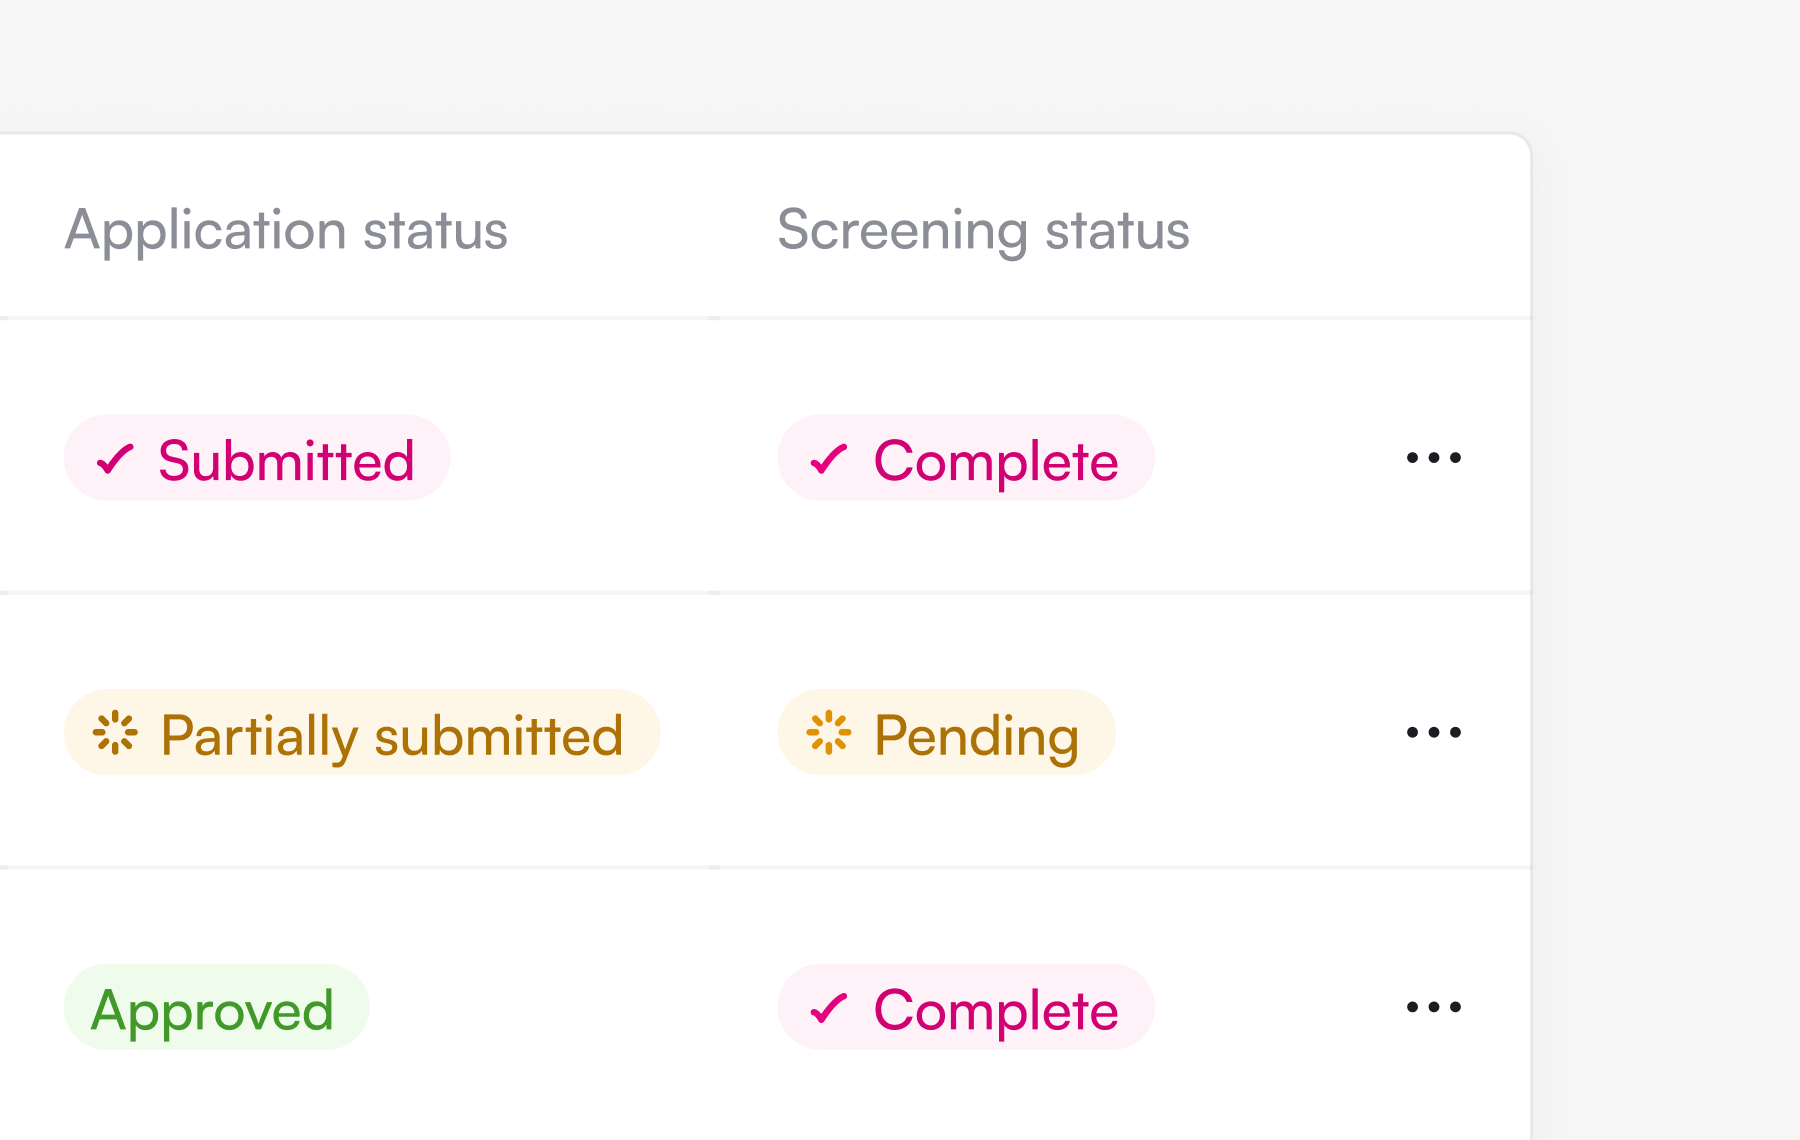The height and width of the screenshot is (1140, 1800).
Task: Click Complete text in the Submitted row
Action: 996,461
